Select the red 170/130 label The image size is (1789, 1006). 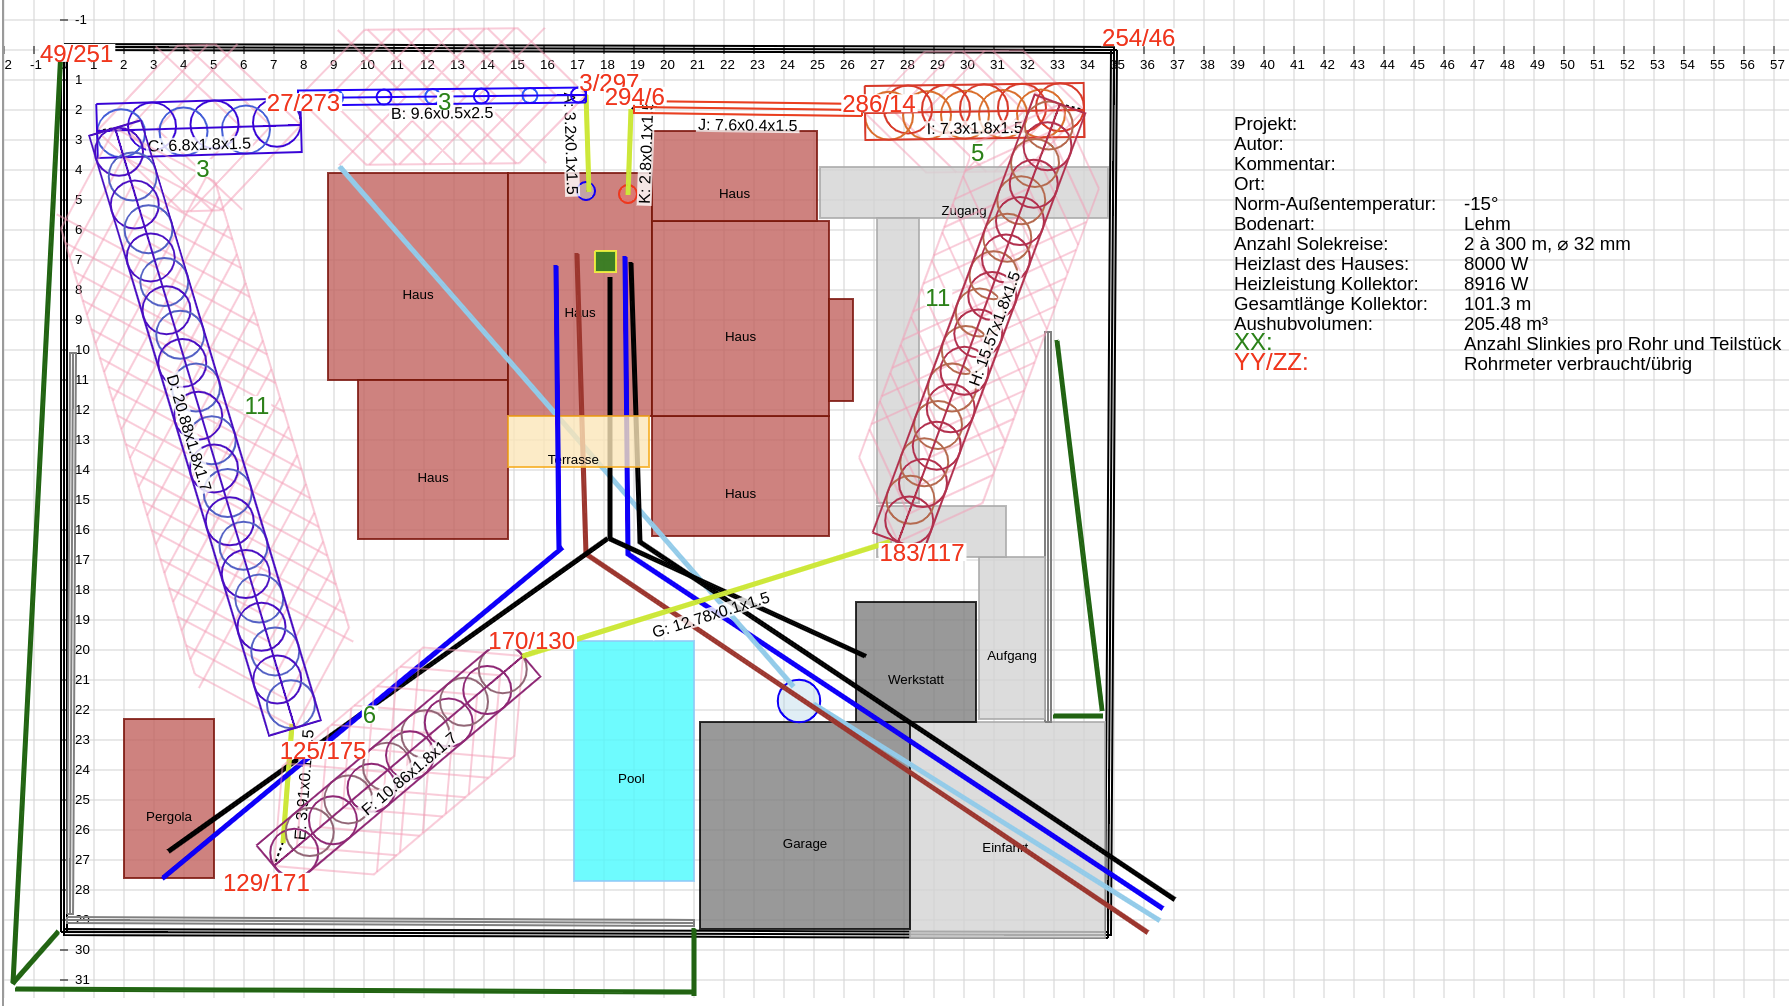(x=531, y=641)
